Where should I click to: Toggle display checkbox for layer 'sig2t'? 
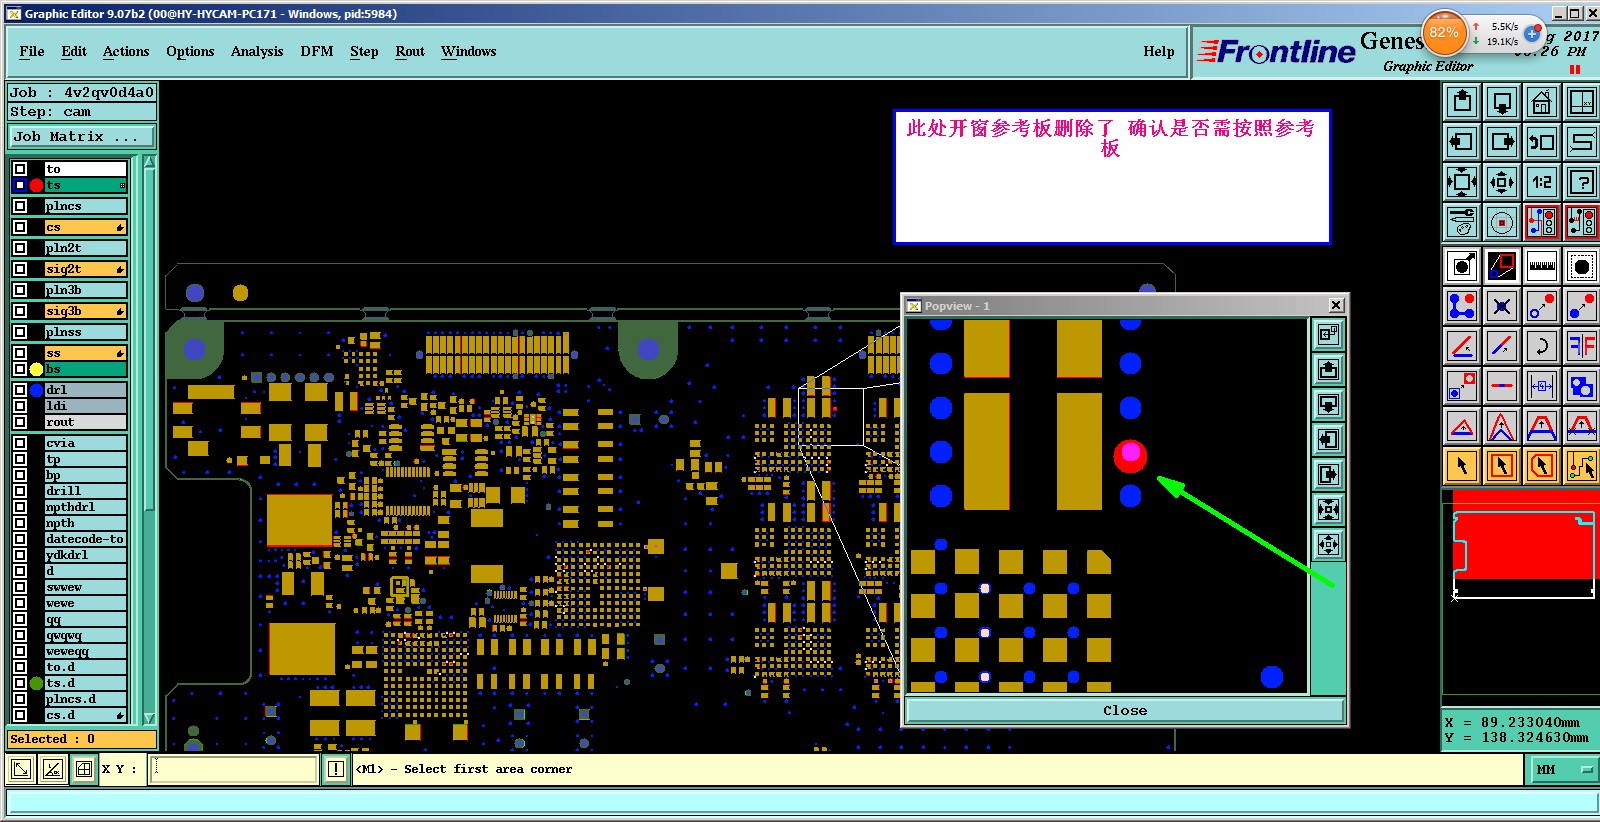pyautogui.click(x=20, y=269)
